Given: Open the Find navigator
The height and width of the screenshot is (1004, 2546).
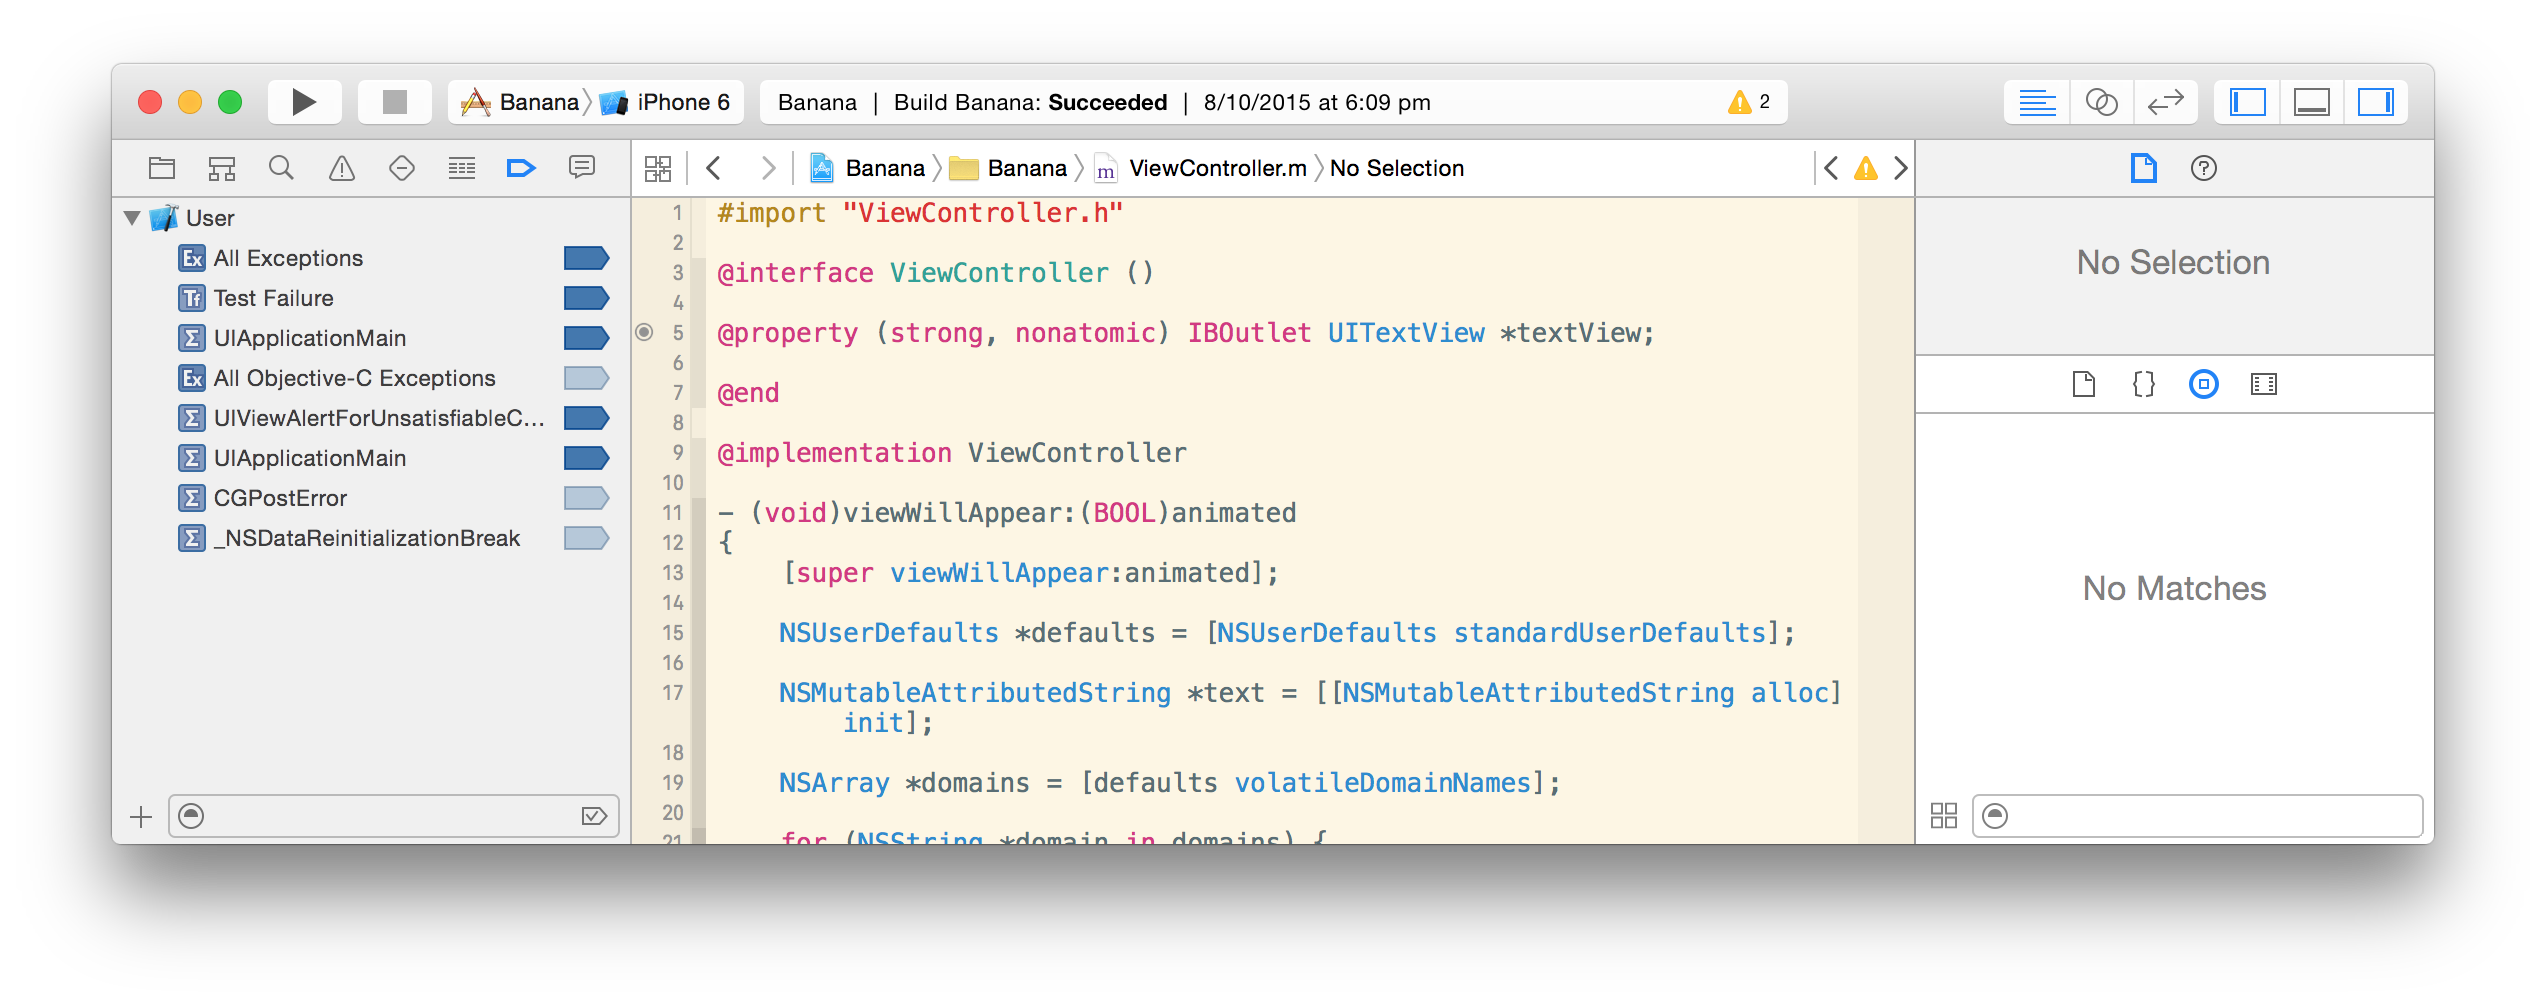Looking at the screenshot, I should [x=282, y=168].
